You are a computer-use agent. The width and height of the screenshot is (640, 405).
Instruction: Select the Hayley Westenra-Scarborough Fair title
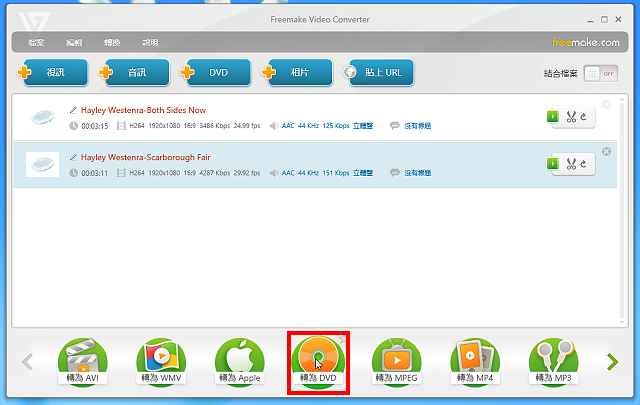(146, 158)
